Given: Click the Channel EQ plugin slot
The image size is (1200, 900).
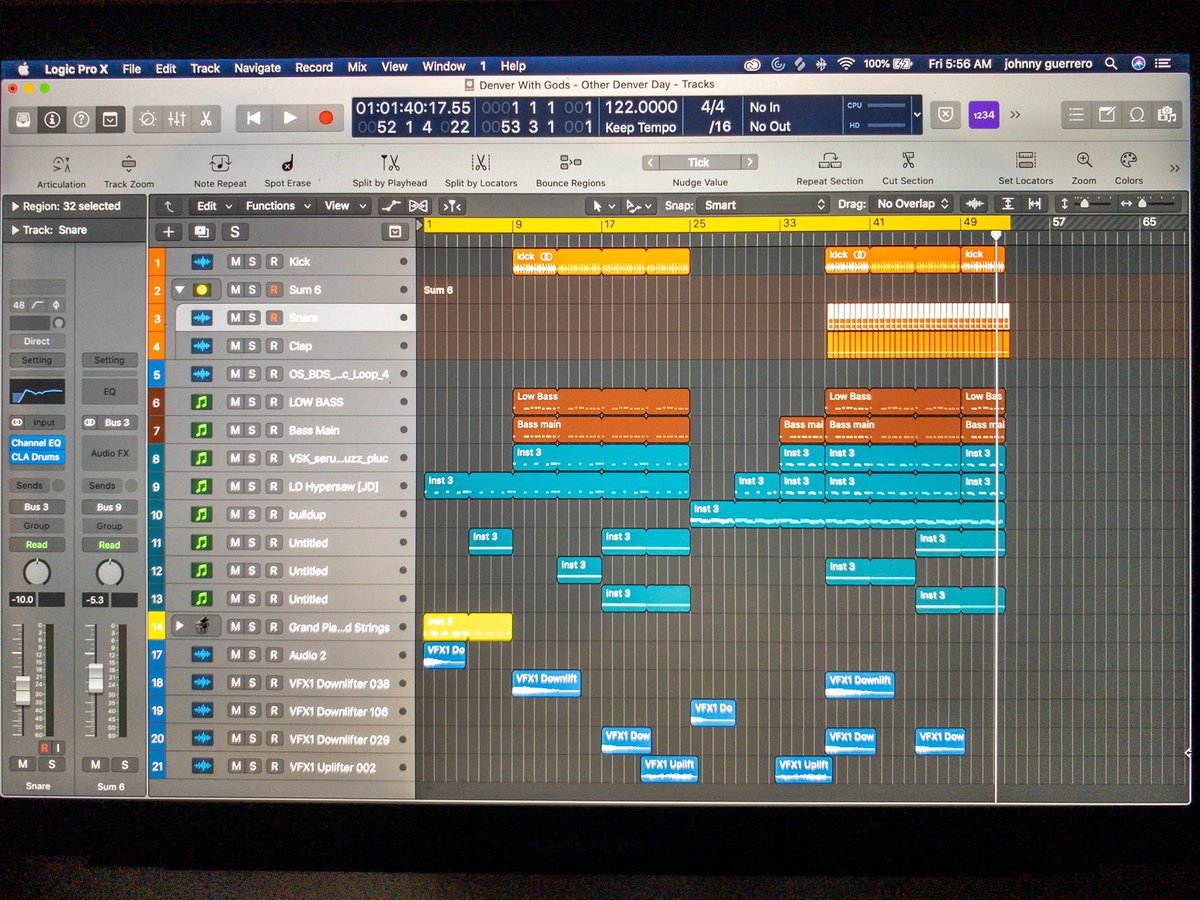Looking at the screenshot, I should 37,442.
